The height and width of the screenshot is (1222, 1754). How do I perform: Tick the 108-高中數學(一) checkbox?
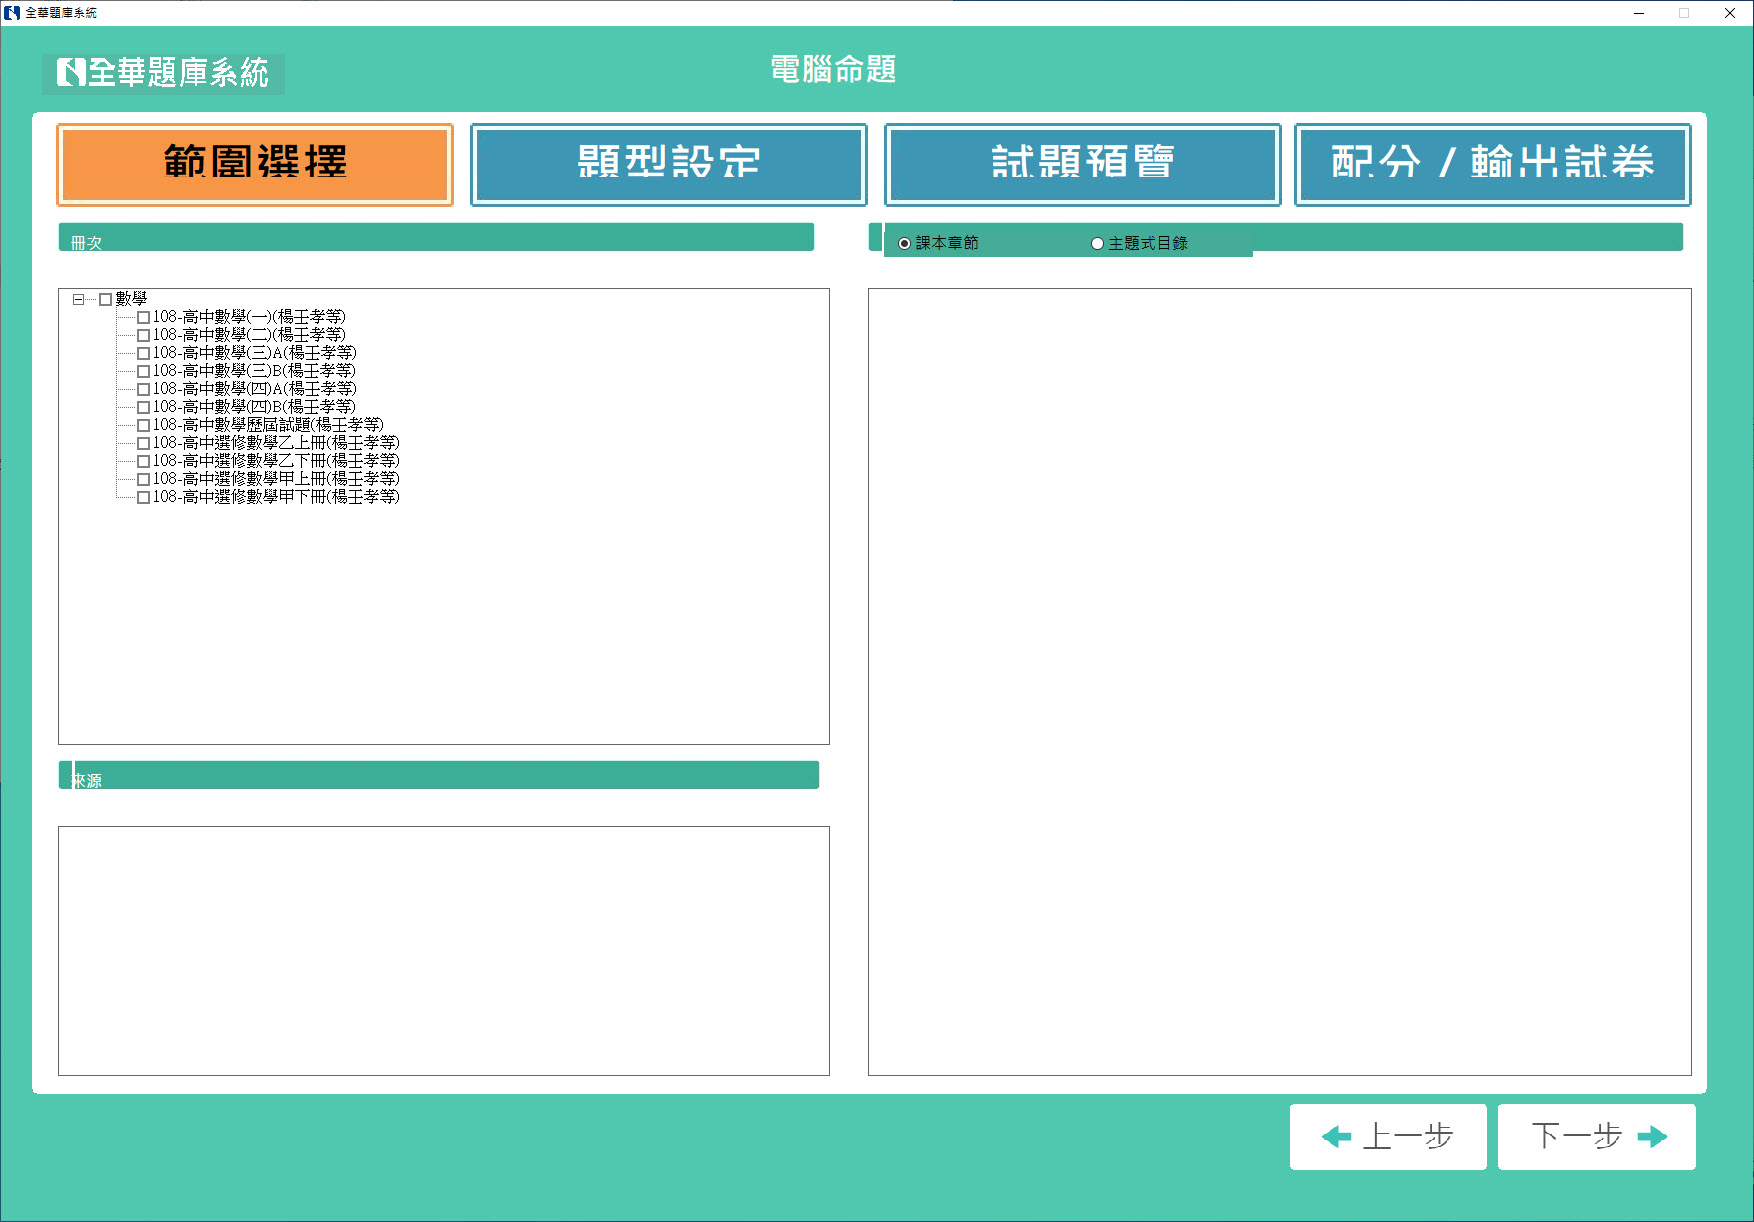pos(143,317)
